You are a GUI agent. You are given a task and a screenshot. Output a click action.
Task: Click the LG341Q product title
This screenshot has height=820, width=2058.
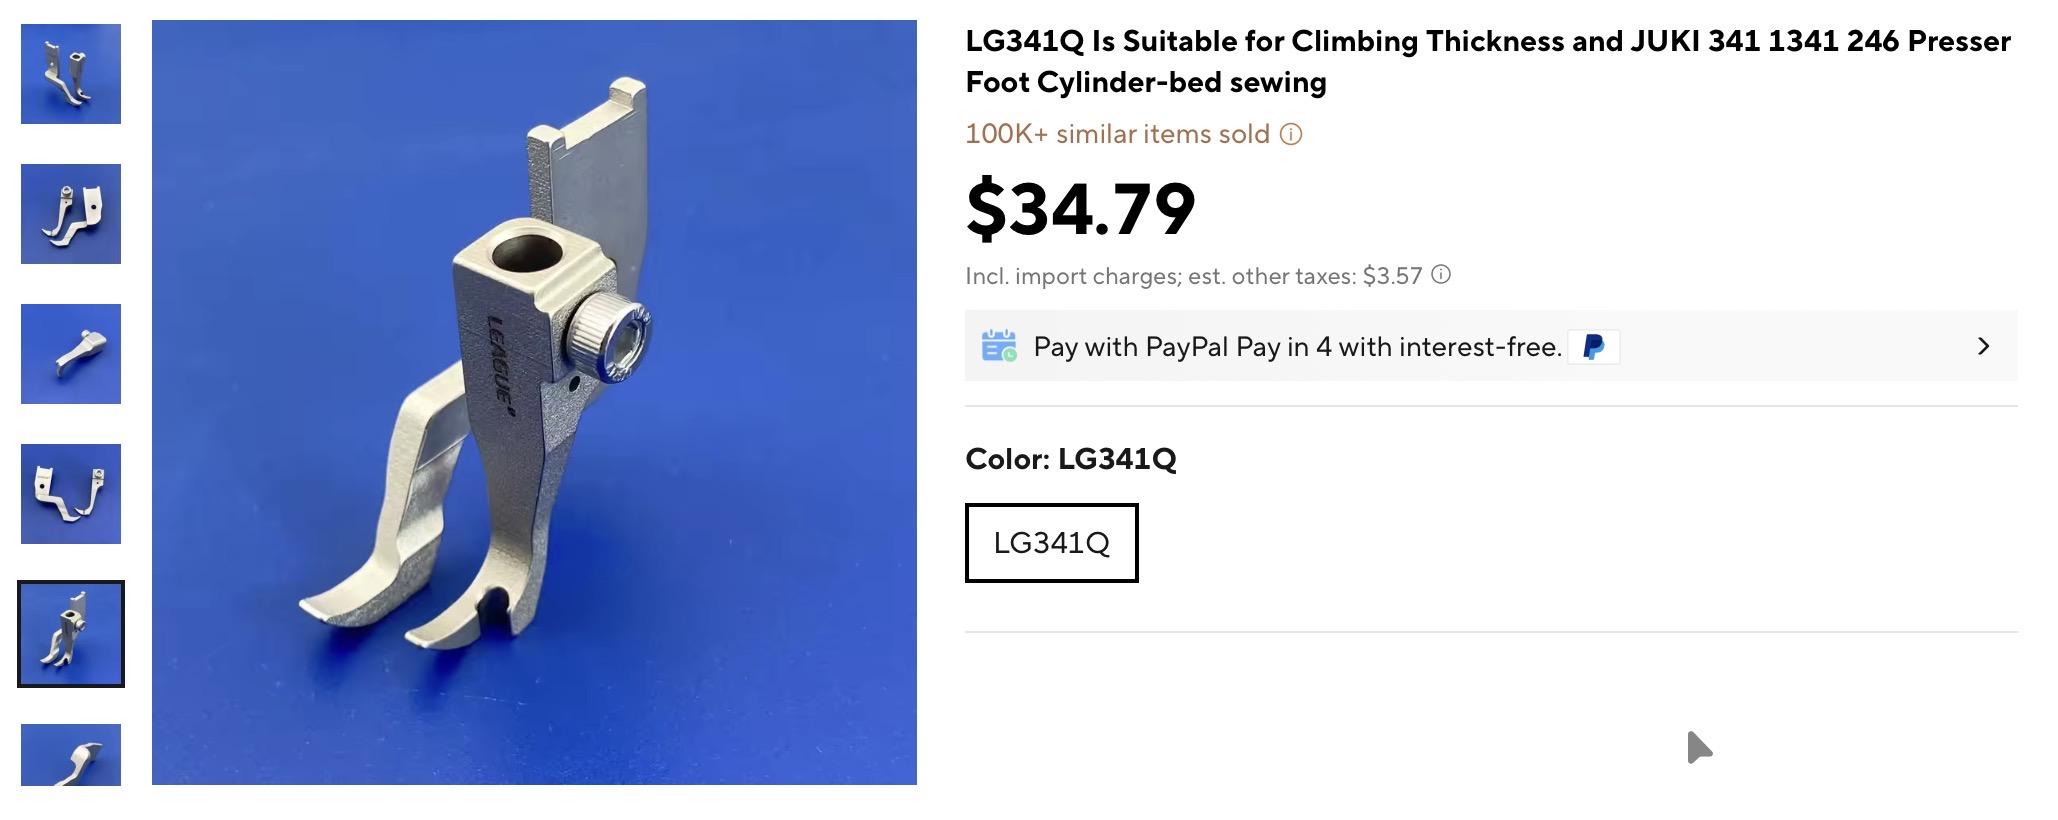pos(1487,62)
